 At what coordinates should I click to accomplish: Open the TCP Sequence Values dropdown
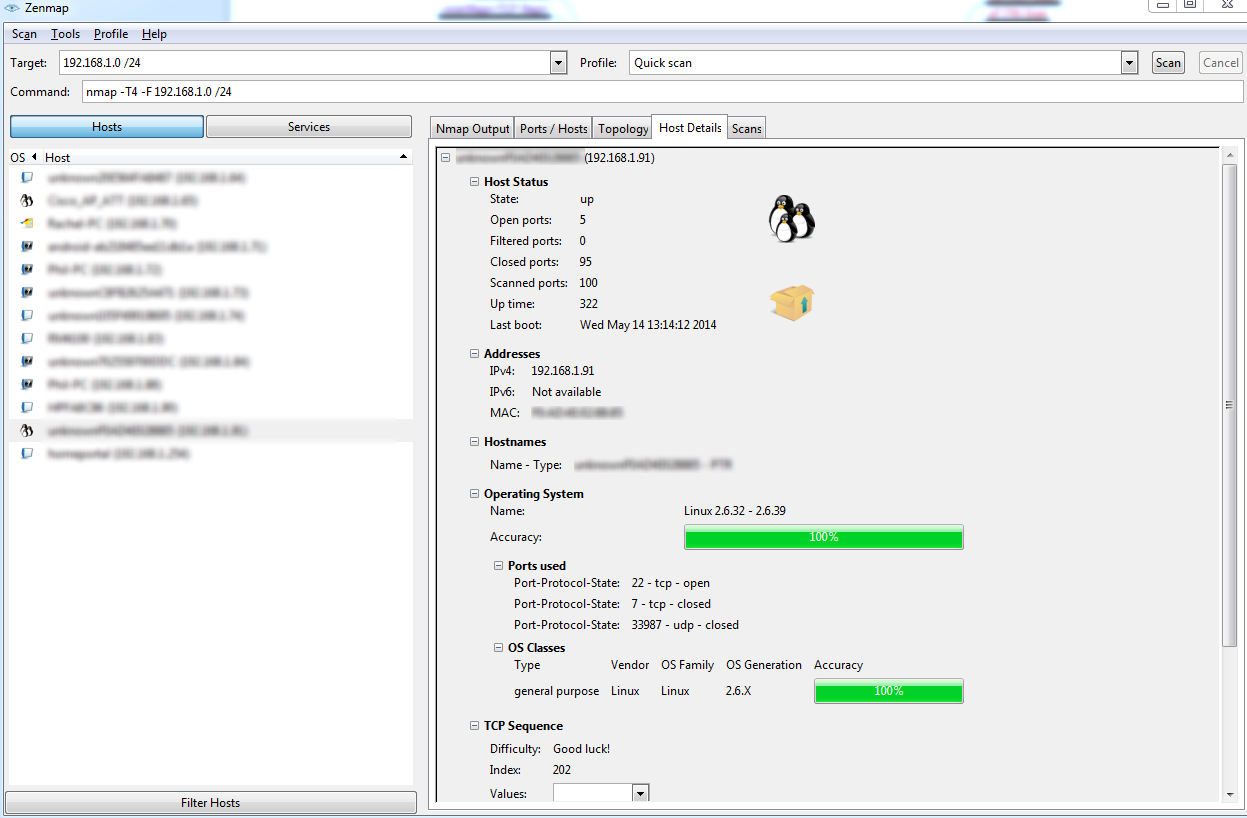pyautogui.click(x=641, y=793)
